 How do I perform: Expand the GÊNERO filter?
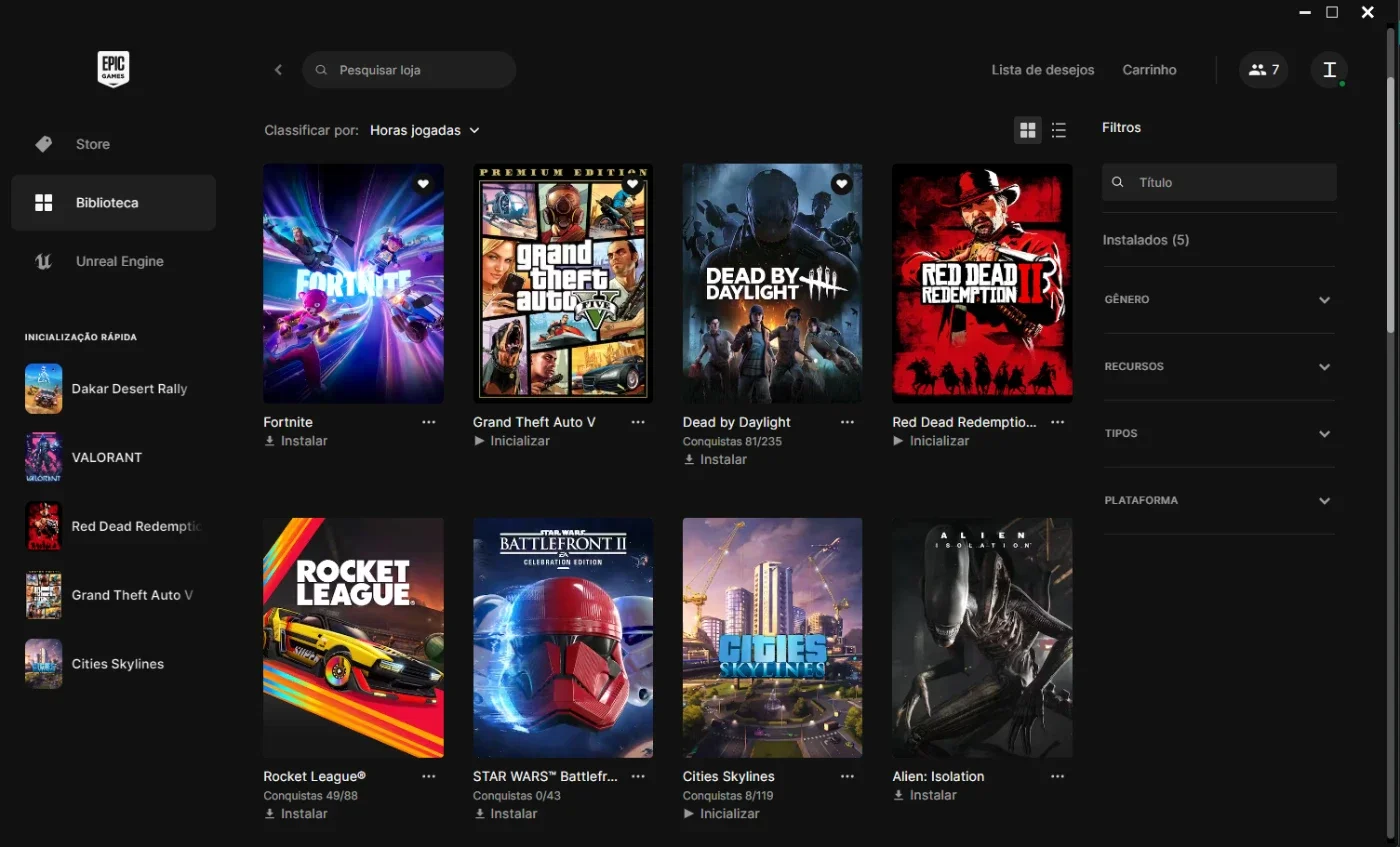tap(1219, 300)
